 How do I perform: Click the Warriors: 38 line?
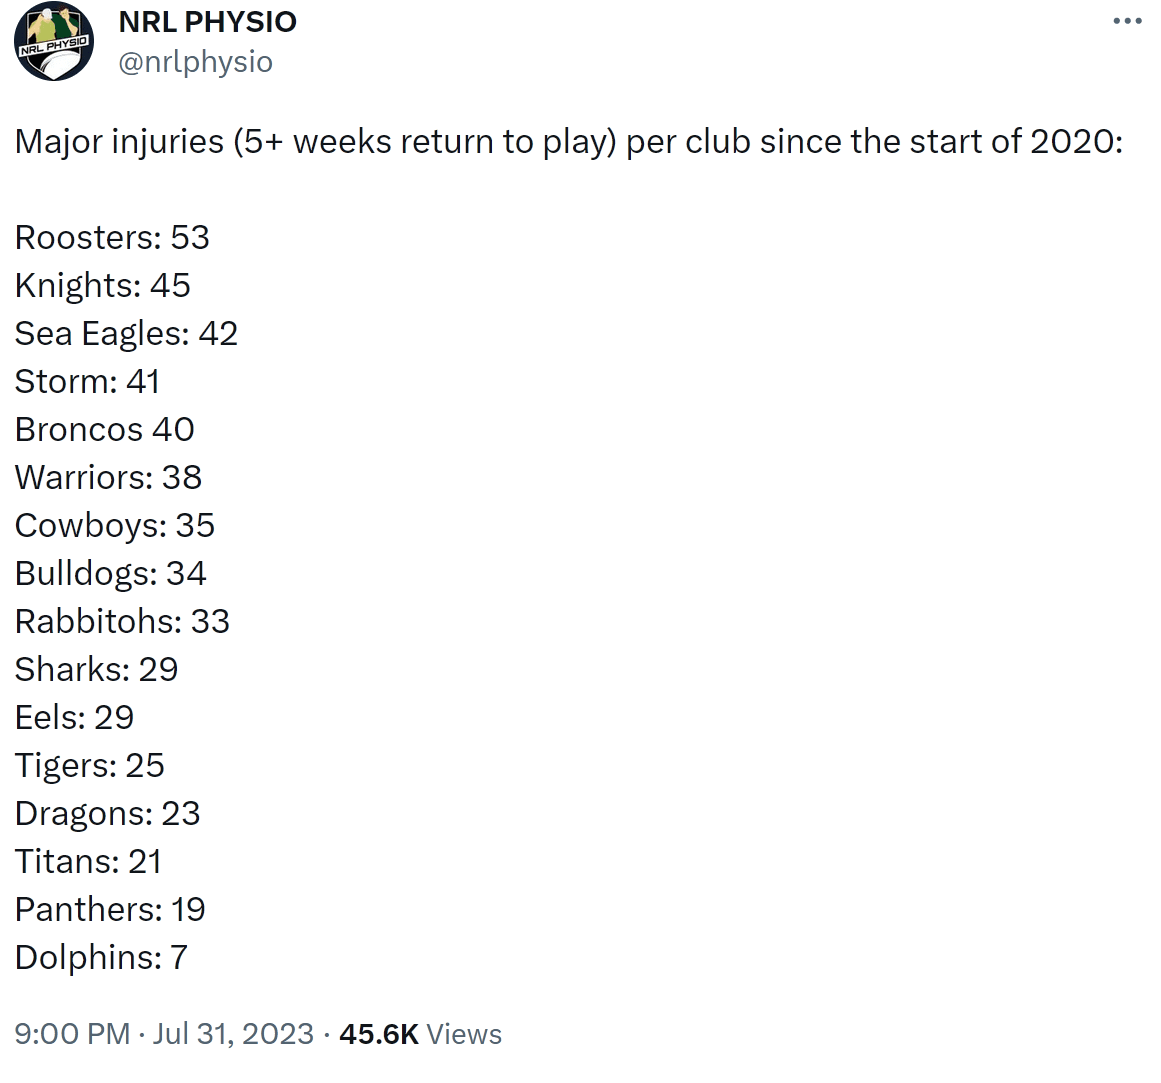pyautogui.click(x=108, y=477)
